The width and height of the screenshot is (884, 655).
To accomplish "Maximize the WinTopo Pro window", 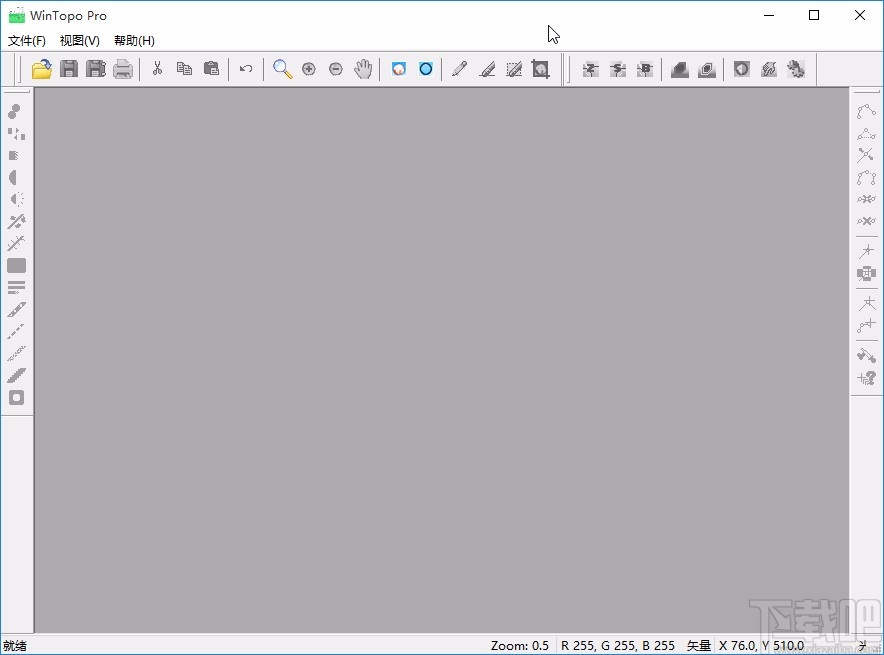I will (x=814, y=15).
